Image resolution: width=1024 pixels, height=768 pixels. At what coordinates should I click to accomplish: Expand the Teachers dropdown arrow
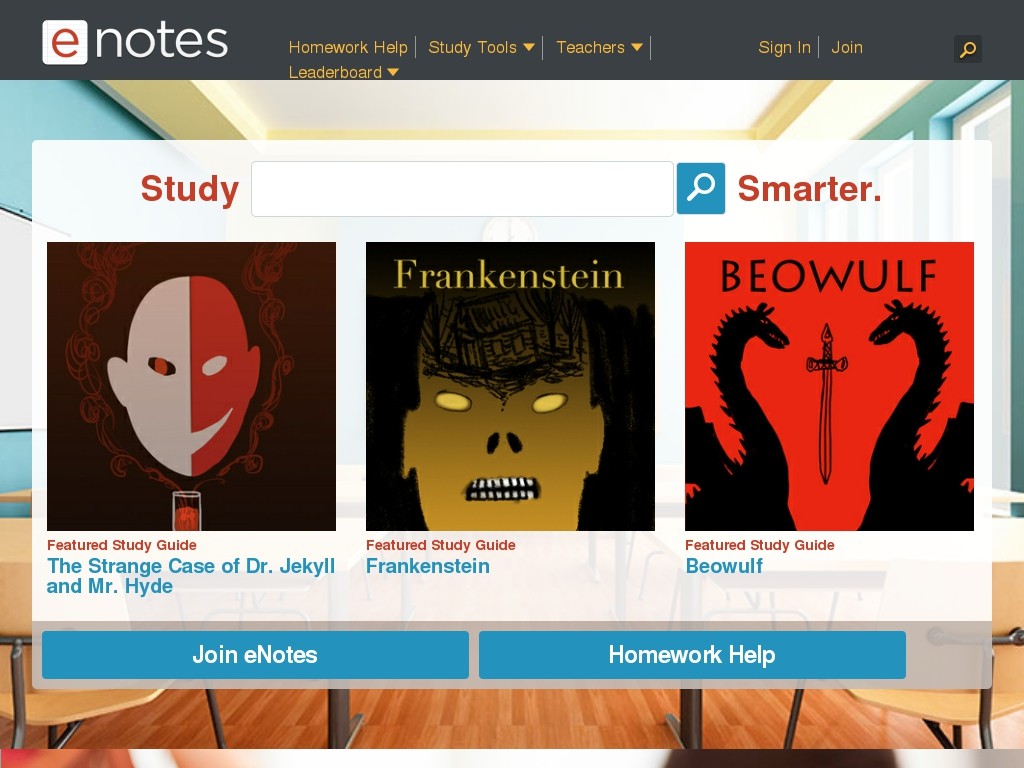637,47
